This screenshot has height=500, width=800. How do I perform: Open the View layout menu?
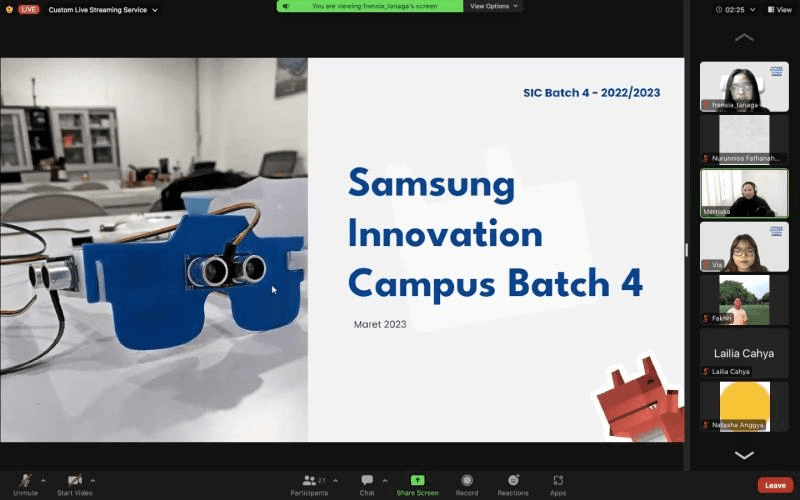pyautogui.click(x=780, y=9)
